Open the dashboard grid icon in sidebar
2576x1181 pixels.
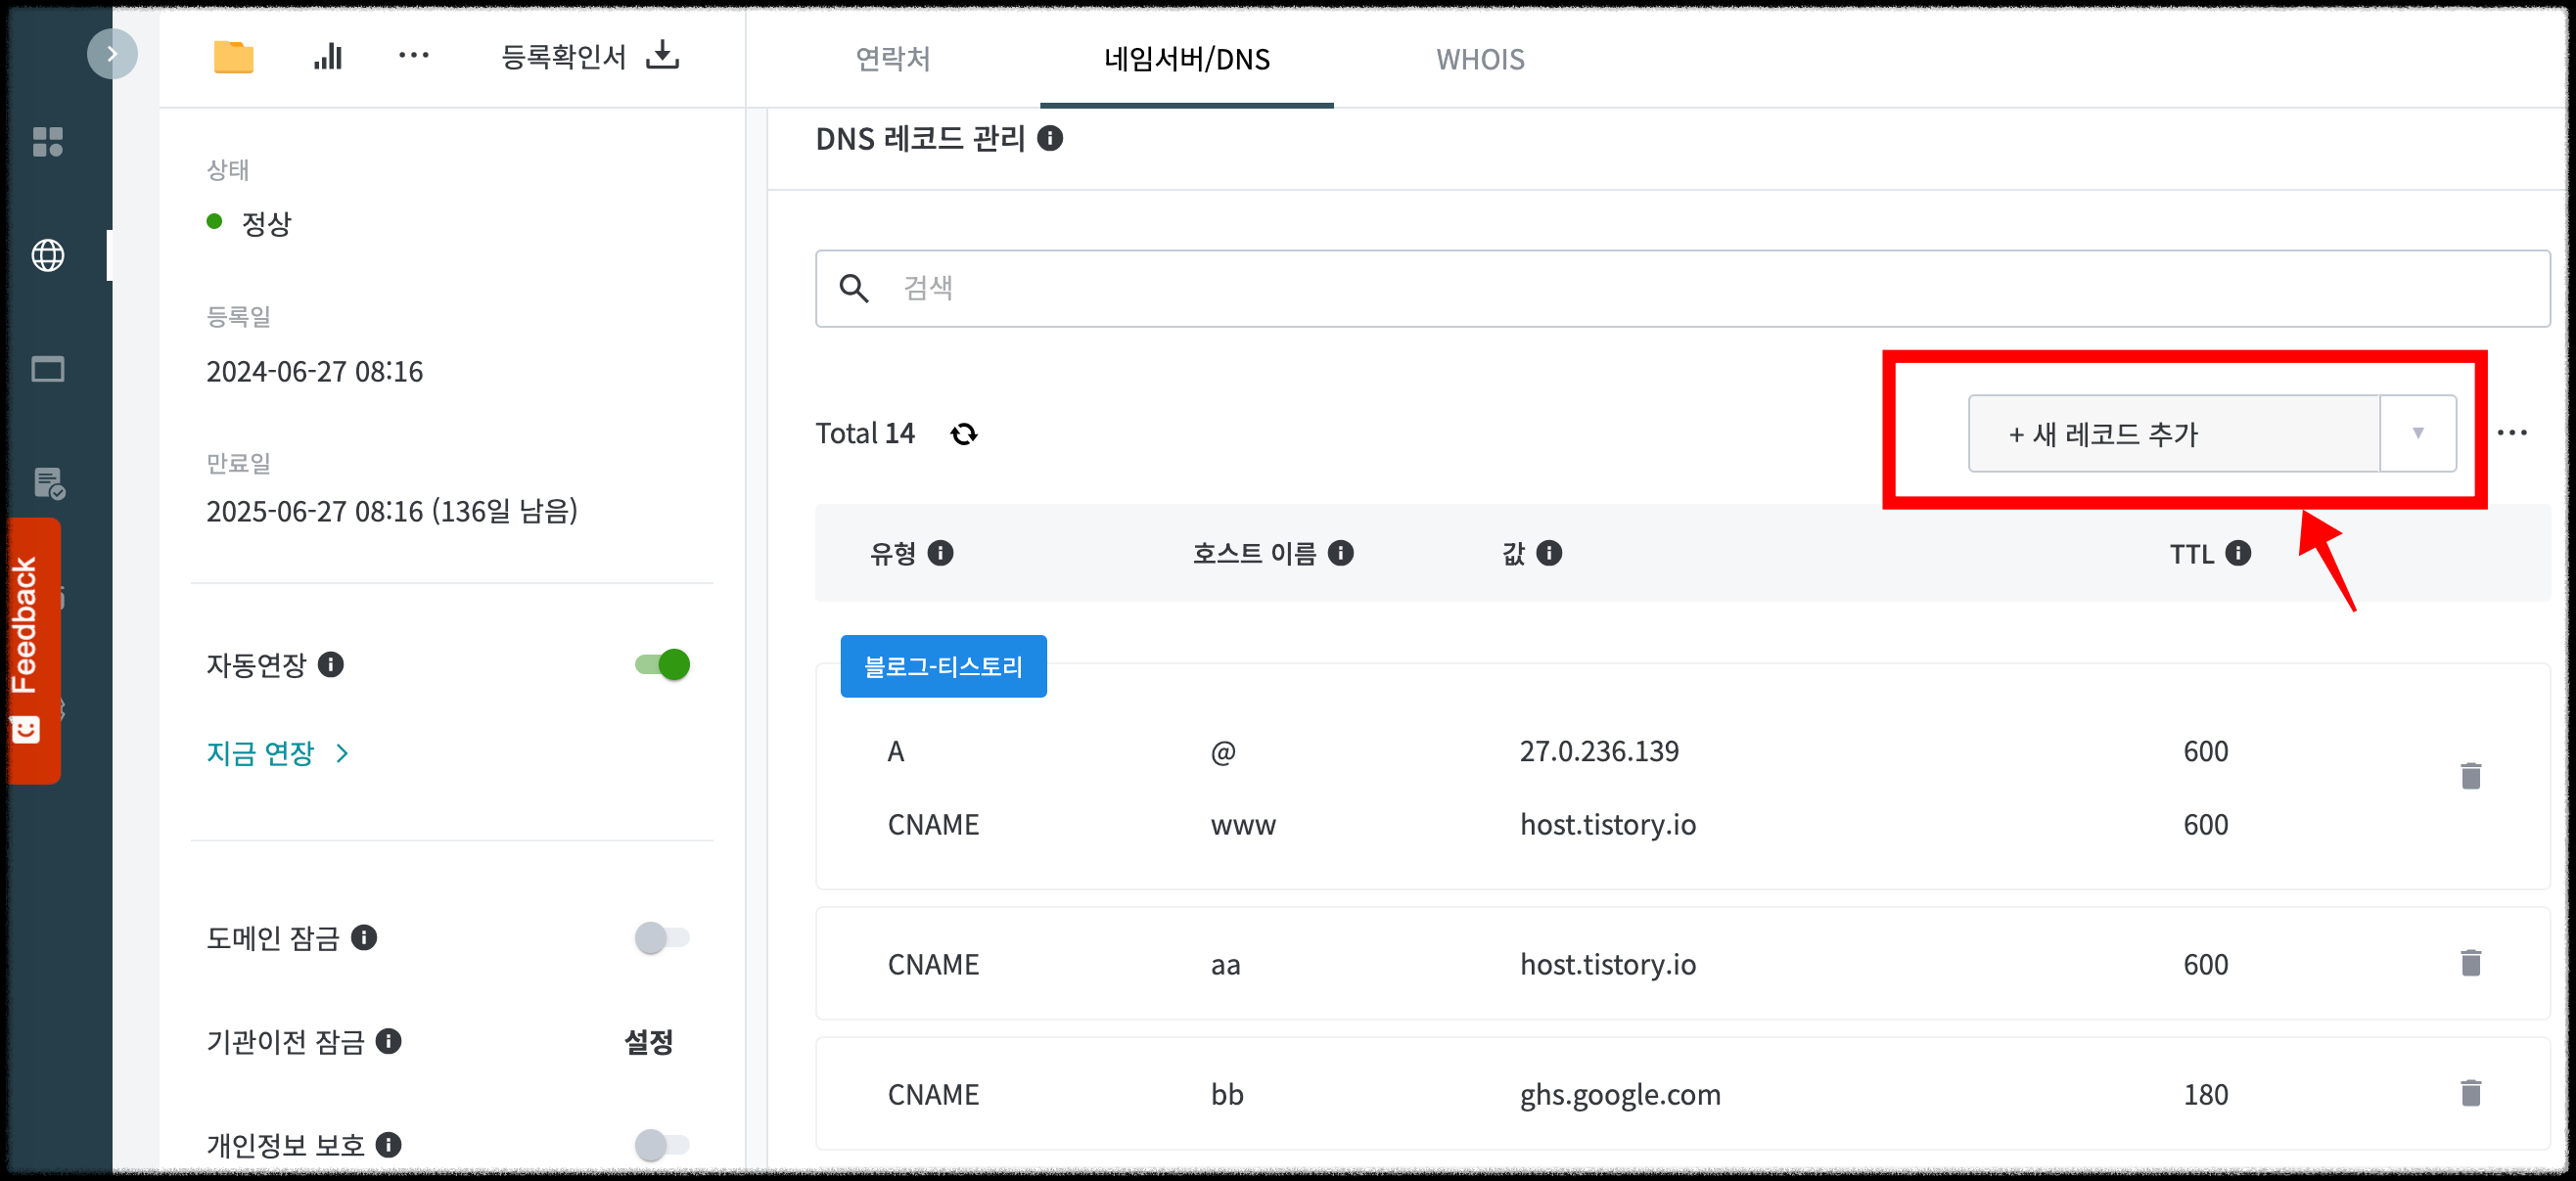point(47,142)
